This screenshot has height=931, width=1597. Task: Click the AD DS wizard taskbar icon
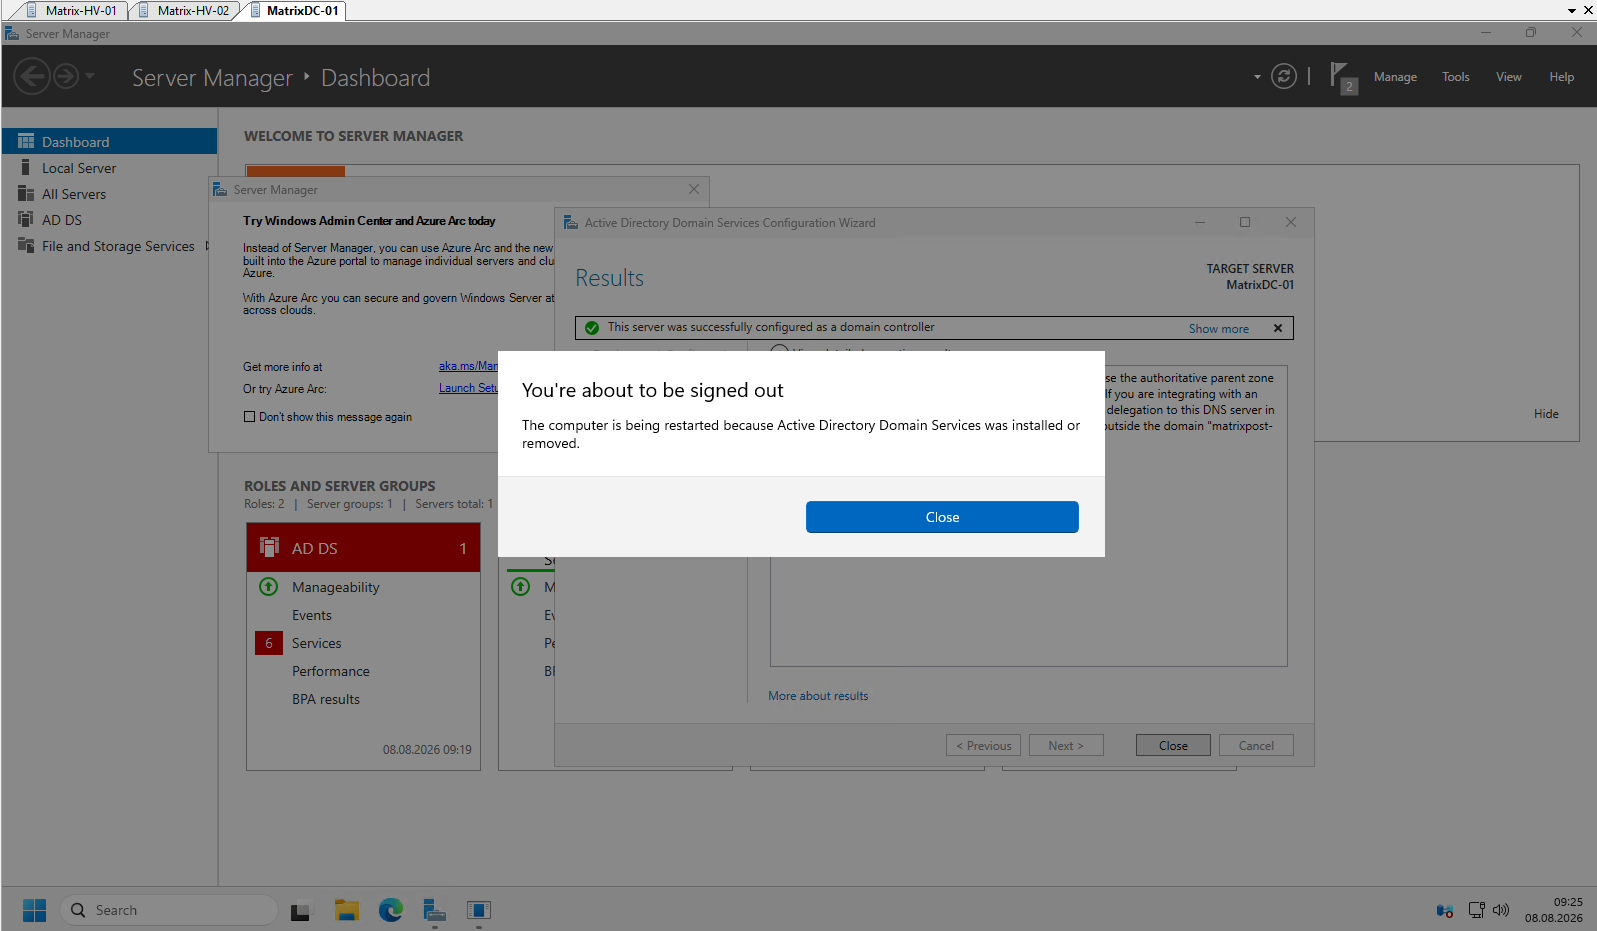click(479, 910)
